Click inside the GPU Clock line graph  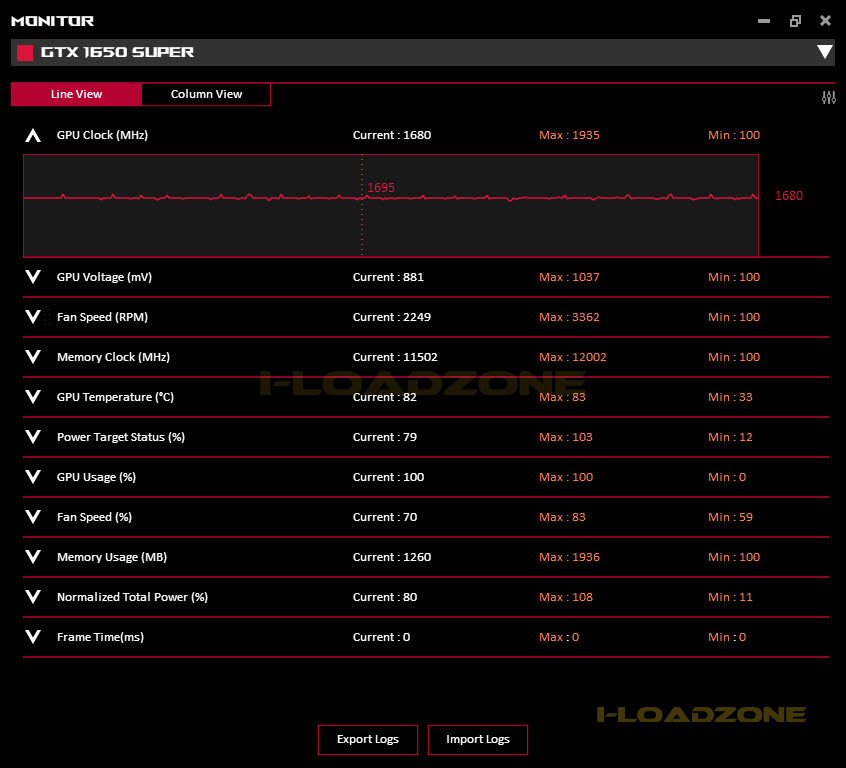[391, 206]
